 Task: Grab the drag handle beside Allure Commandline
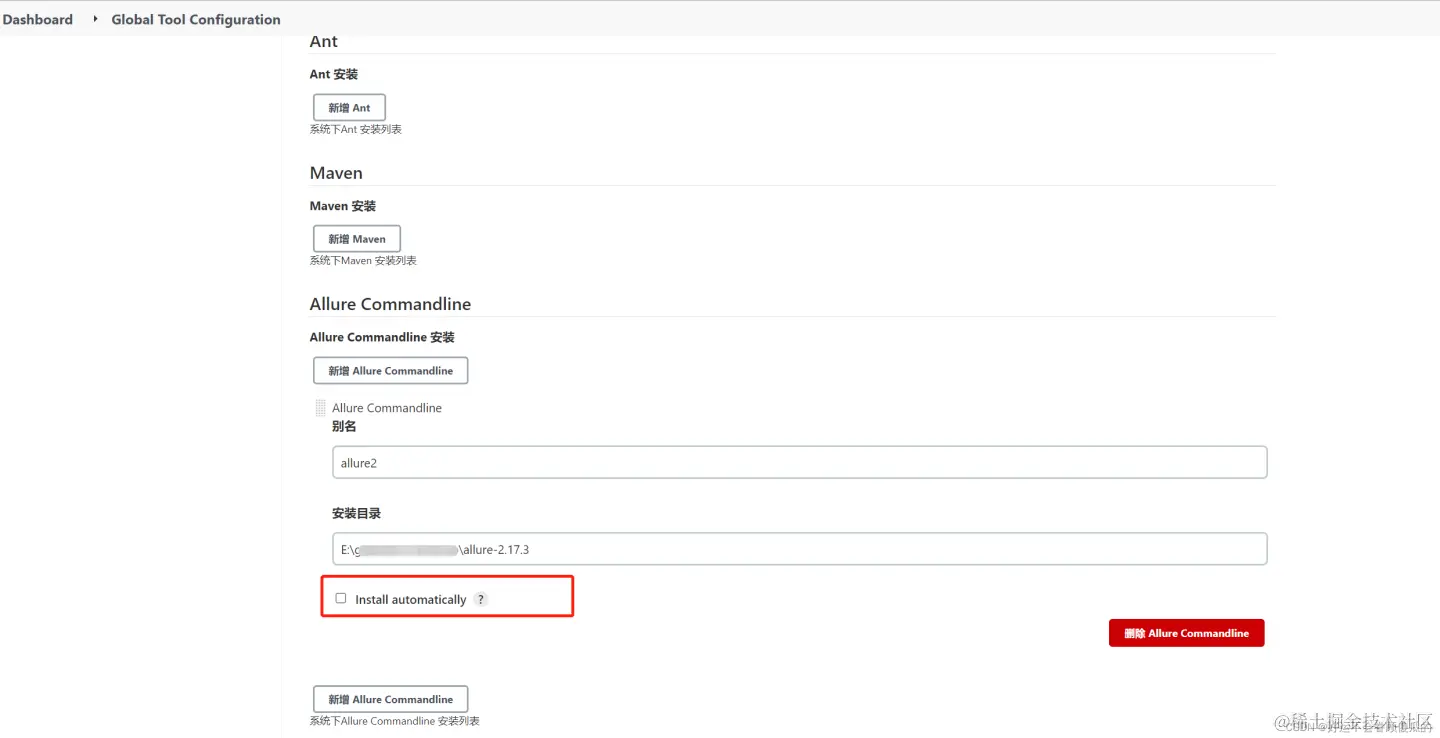[321, 408]
